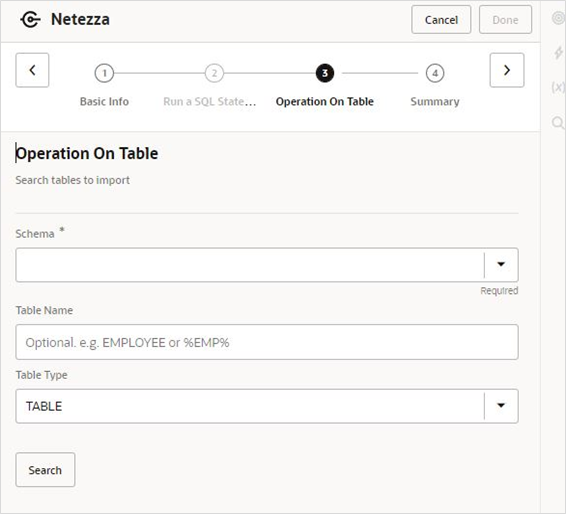Click the Netezza adapter logo icon
Viewport: 566px width, 514px height.
tap(30, 19)
